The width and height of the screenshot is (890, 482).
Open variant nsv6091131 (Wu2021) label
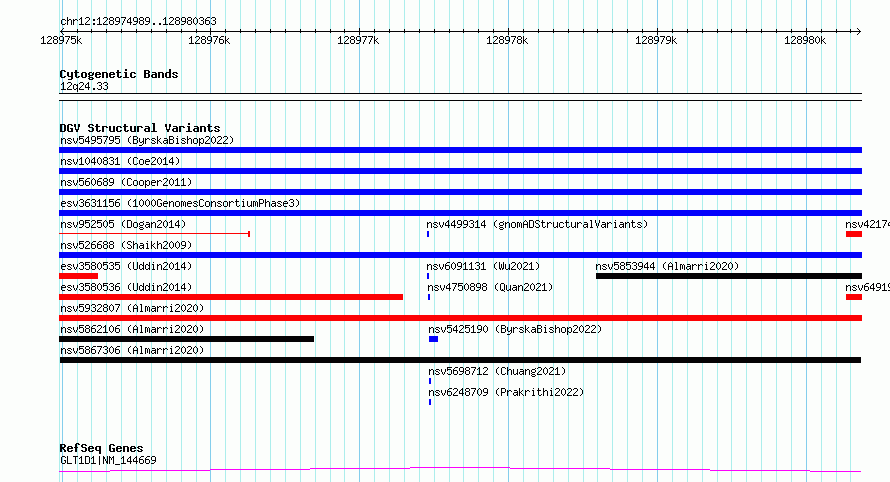pos(483,266)
